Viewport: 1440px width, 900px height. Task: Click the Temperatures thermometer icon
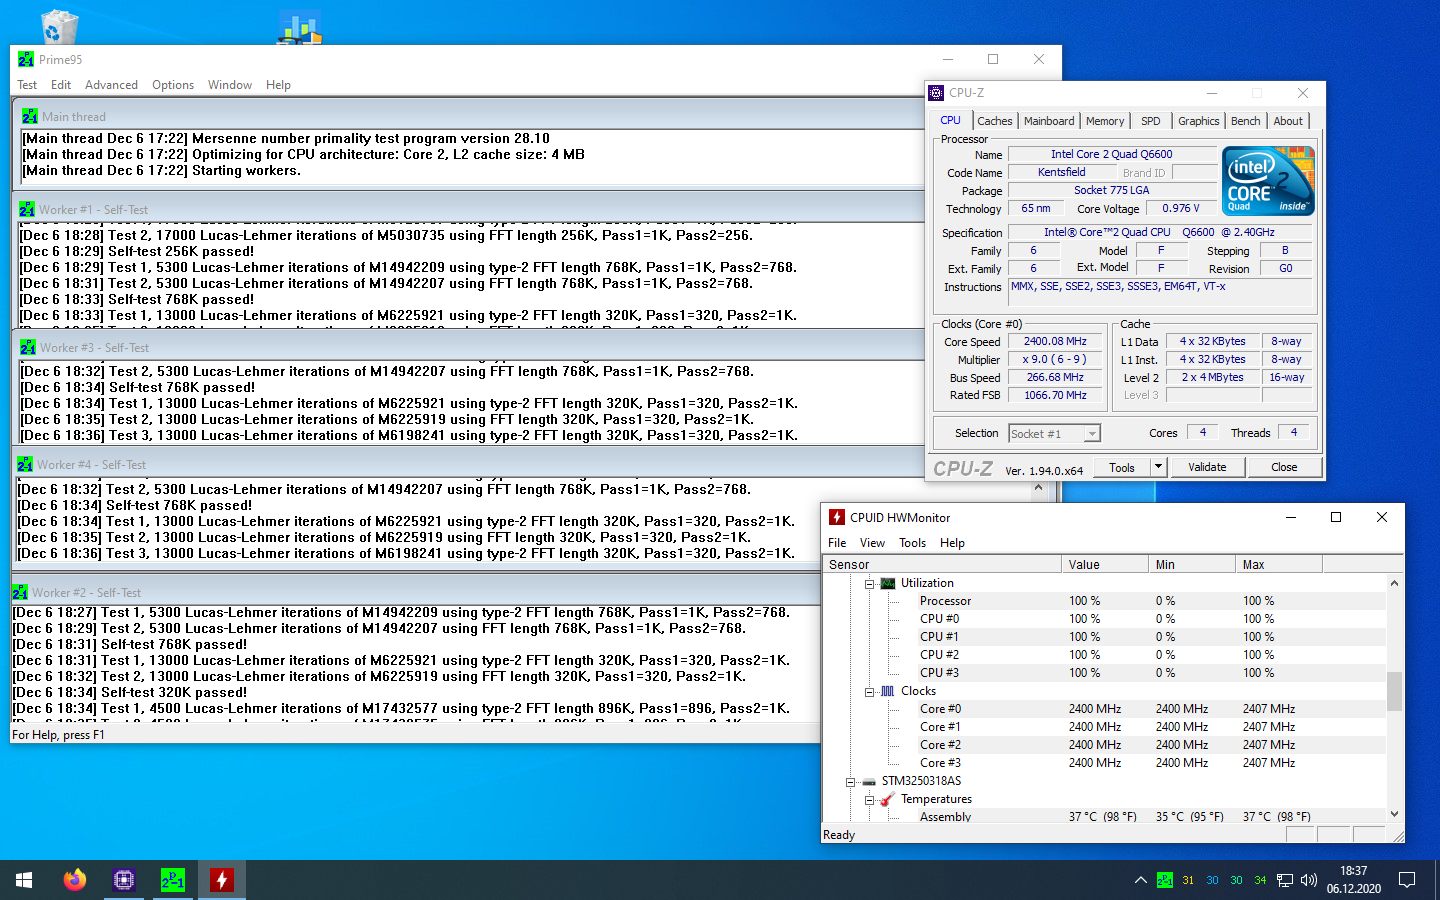(x=888, y=799)
